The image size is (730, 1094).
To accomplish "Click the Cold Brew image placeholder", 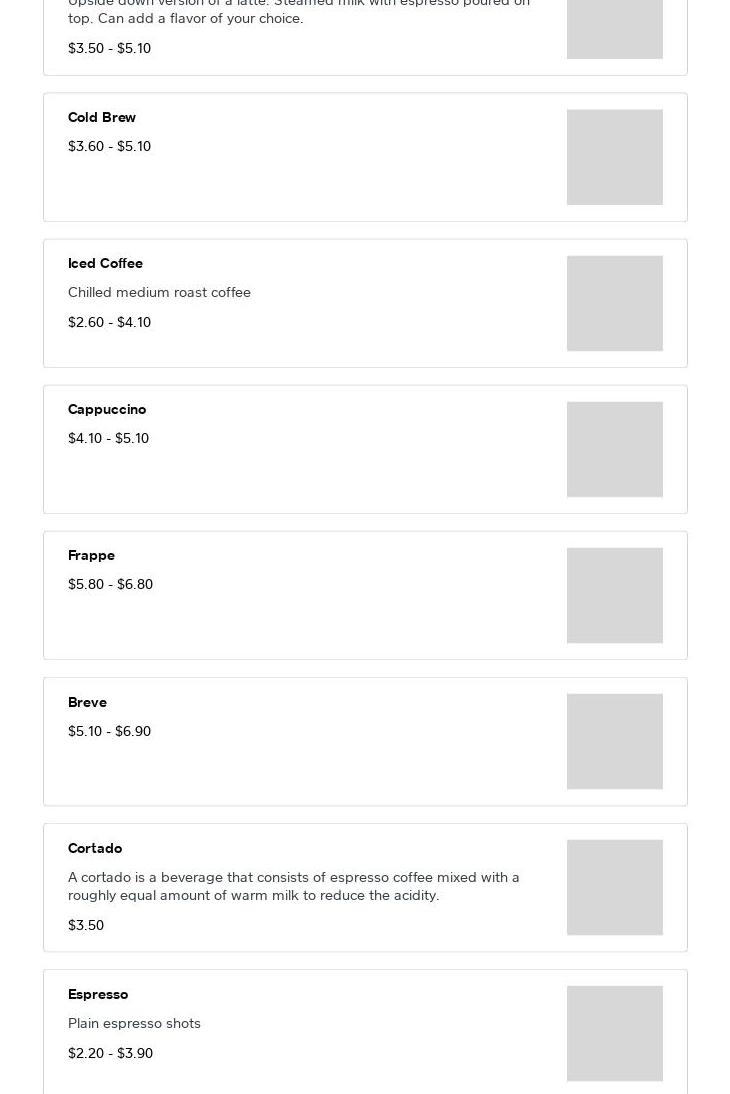I will point(614,158).
